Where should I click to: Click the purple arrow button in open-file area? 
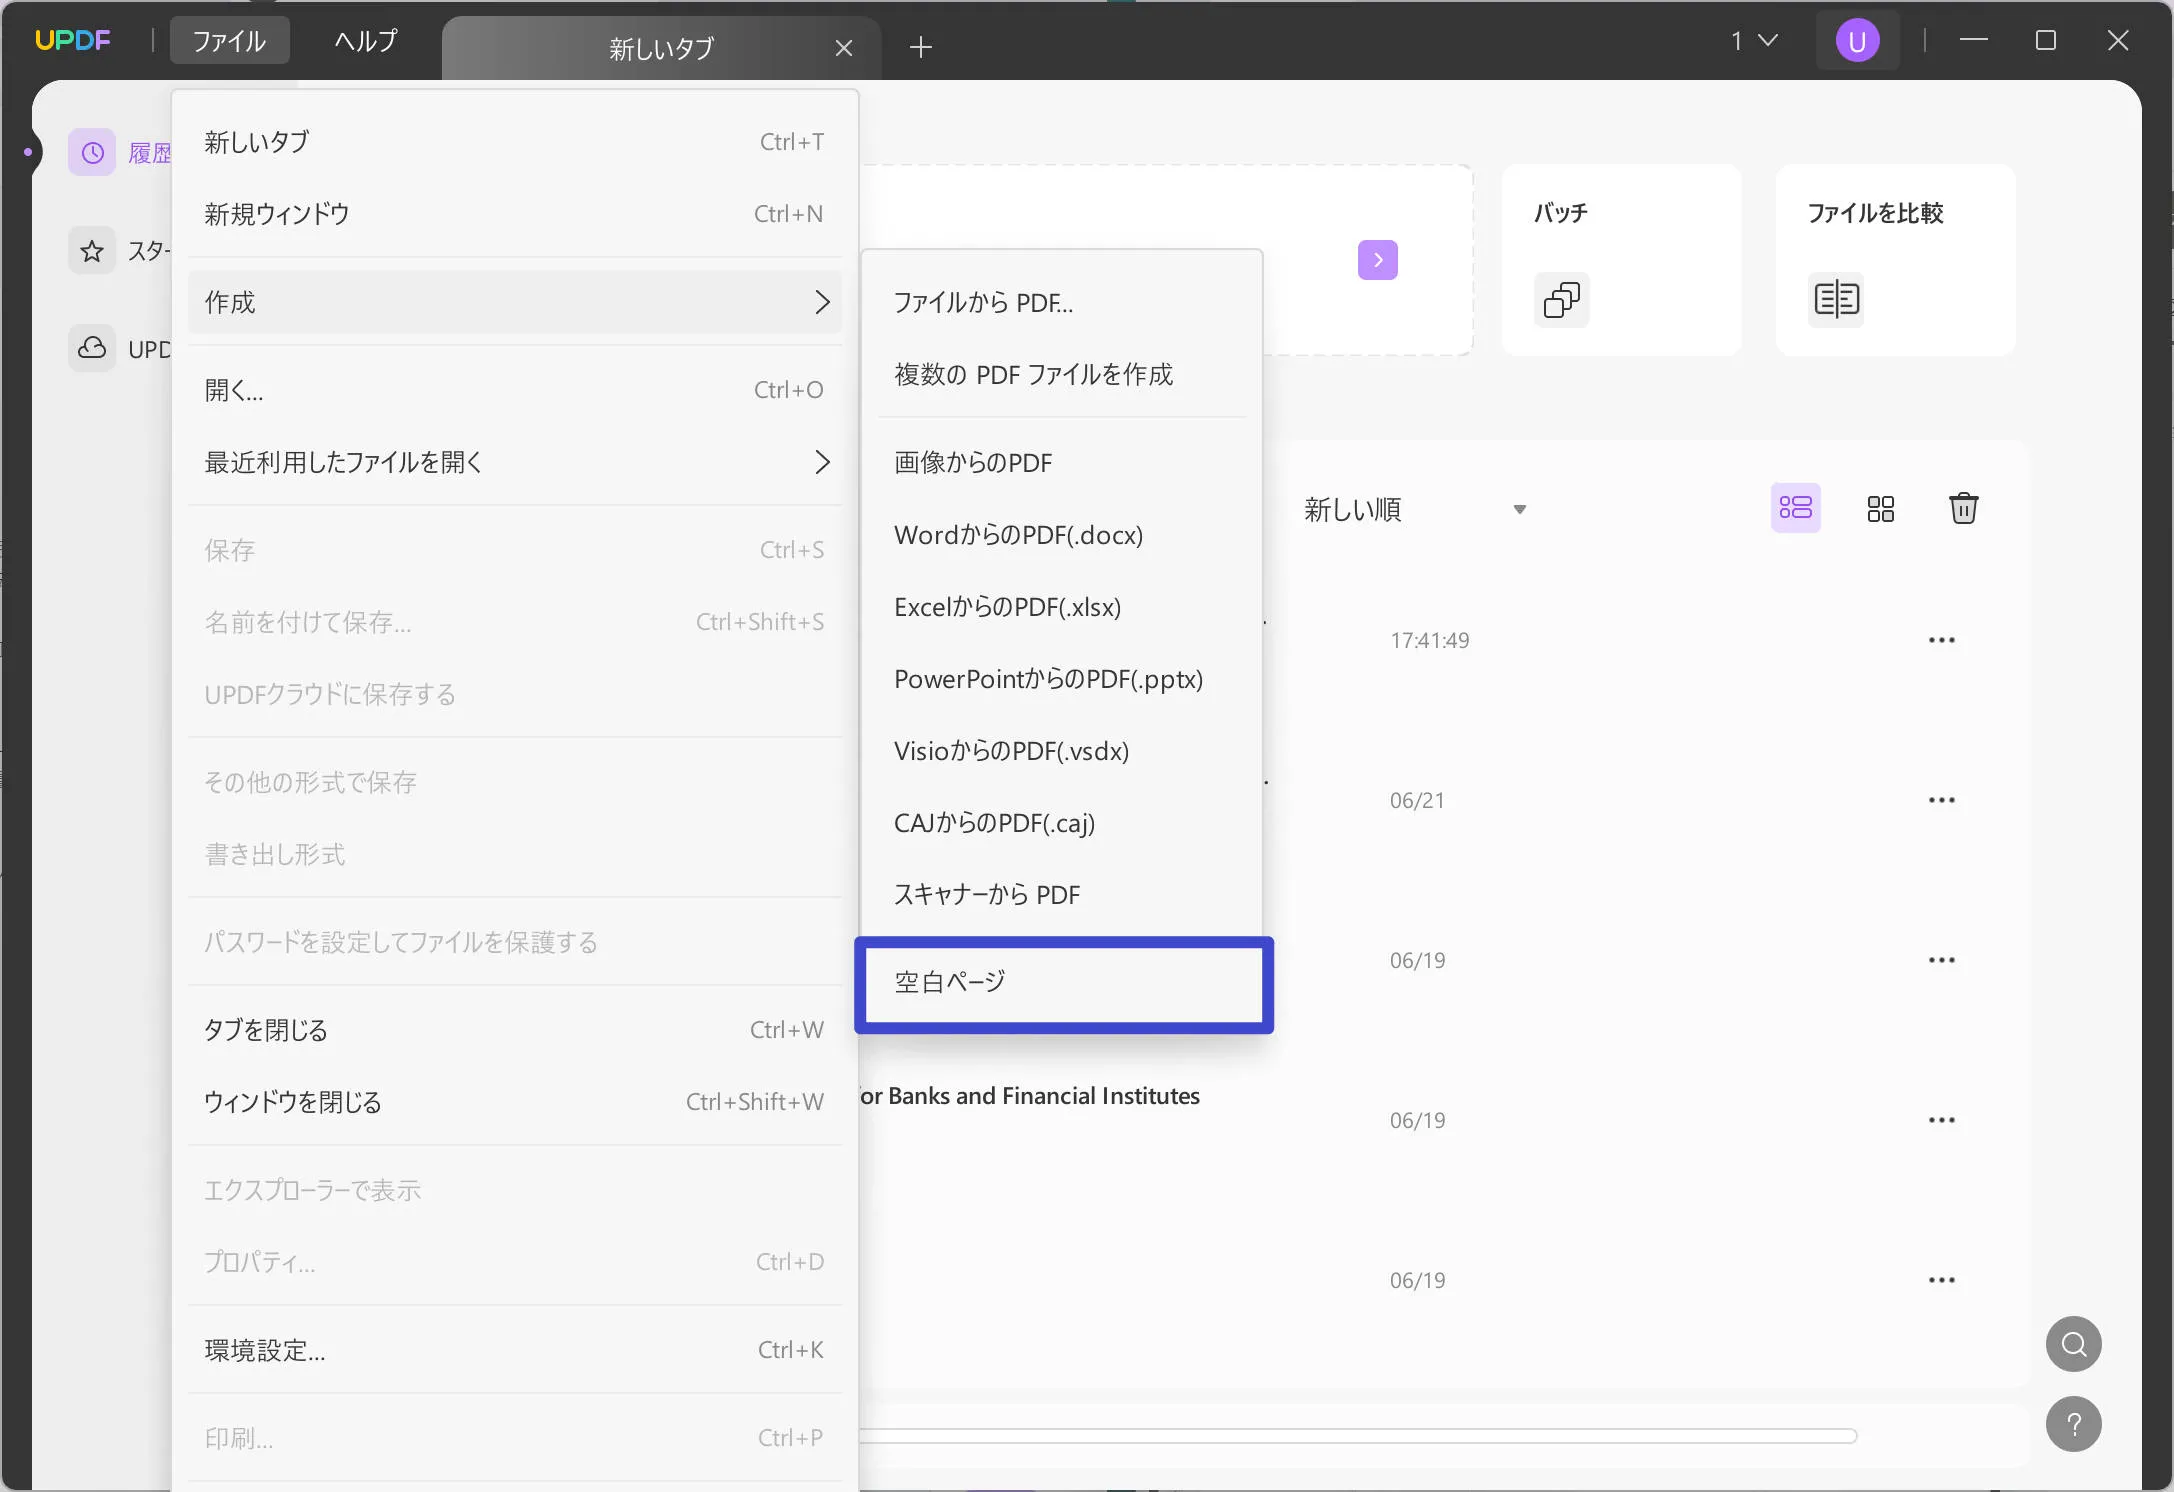pyautogui.click(x=1377, y=260)
